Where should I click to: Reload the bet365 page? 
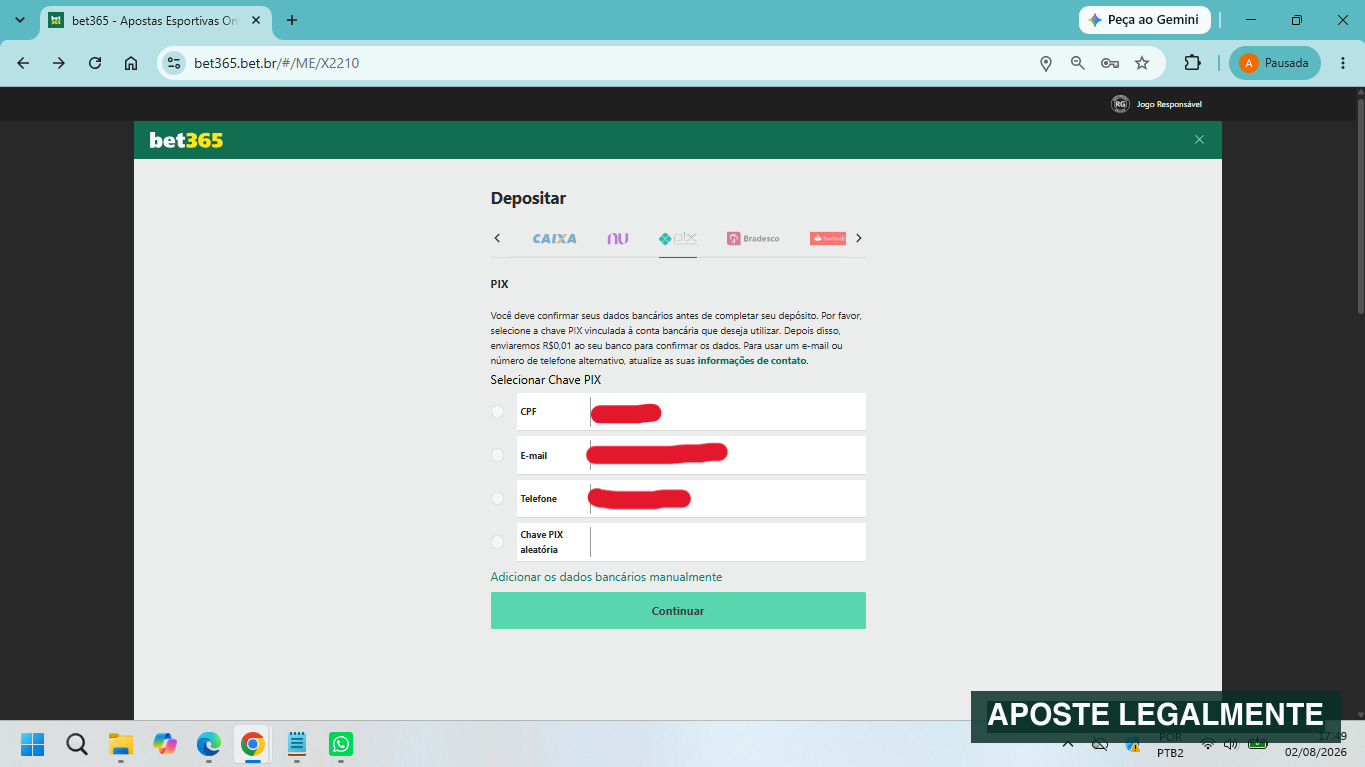[95, 63]
